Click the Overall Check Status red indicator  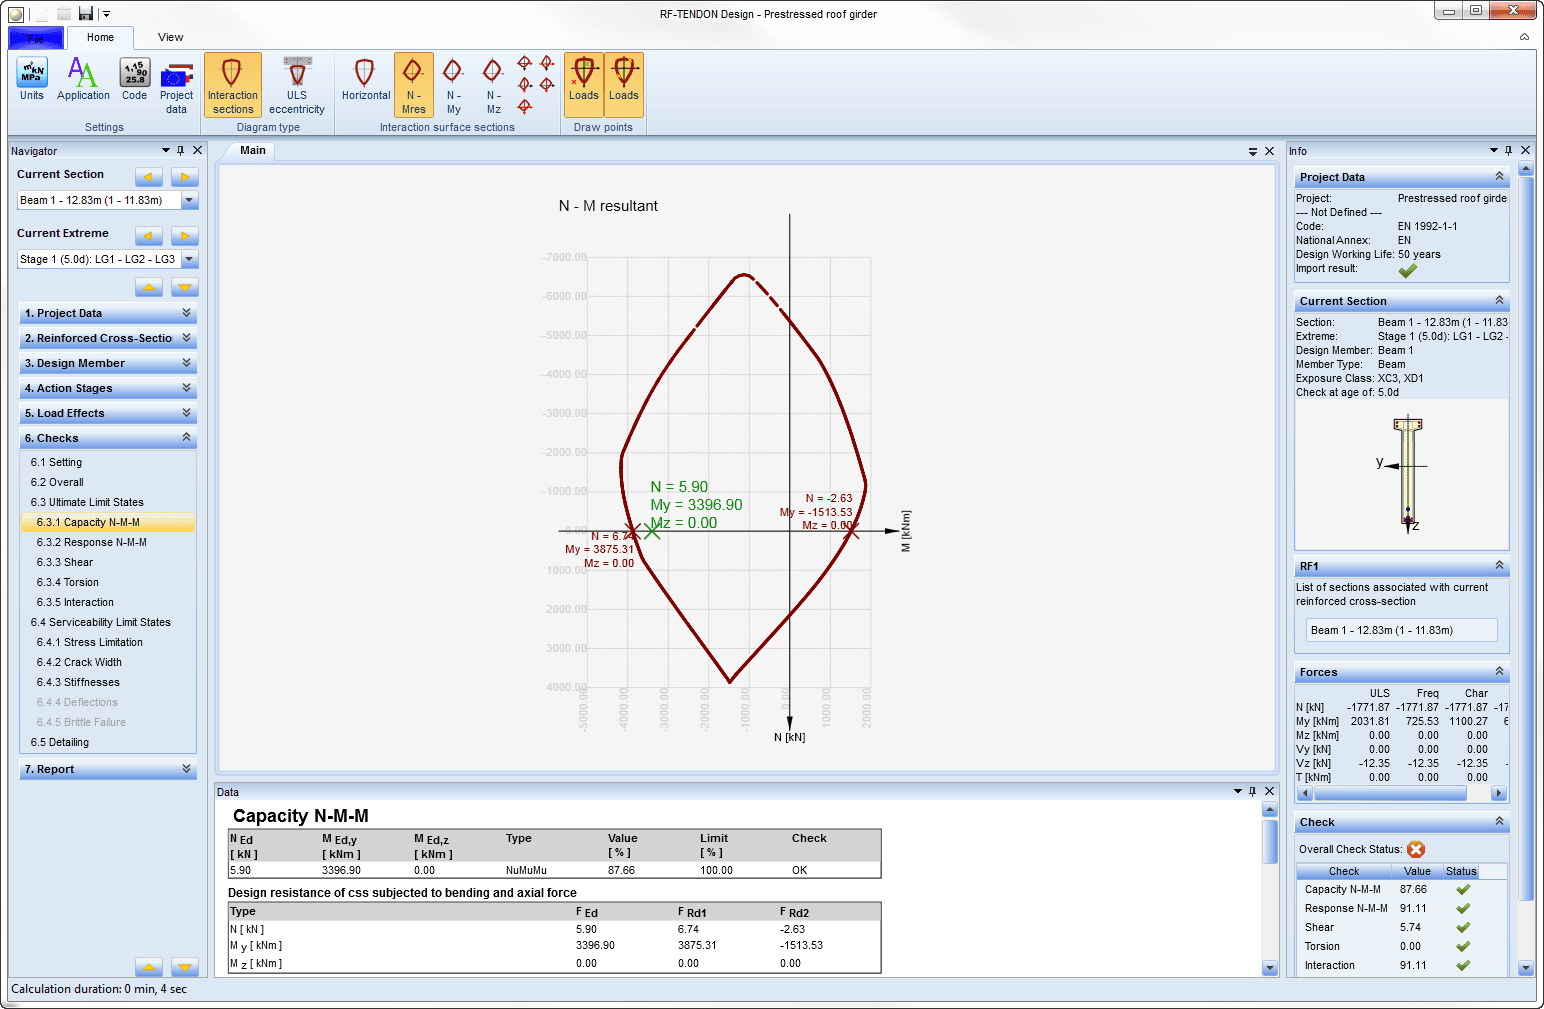coord(1415,848)
